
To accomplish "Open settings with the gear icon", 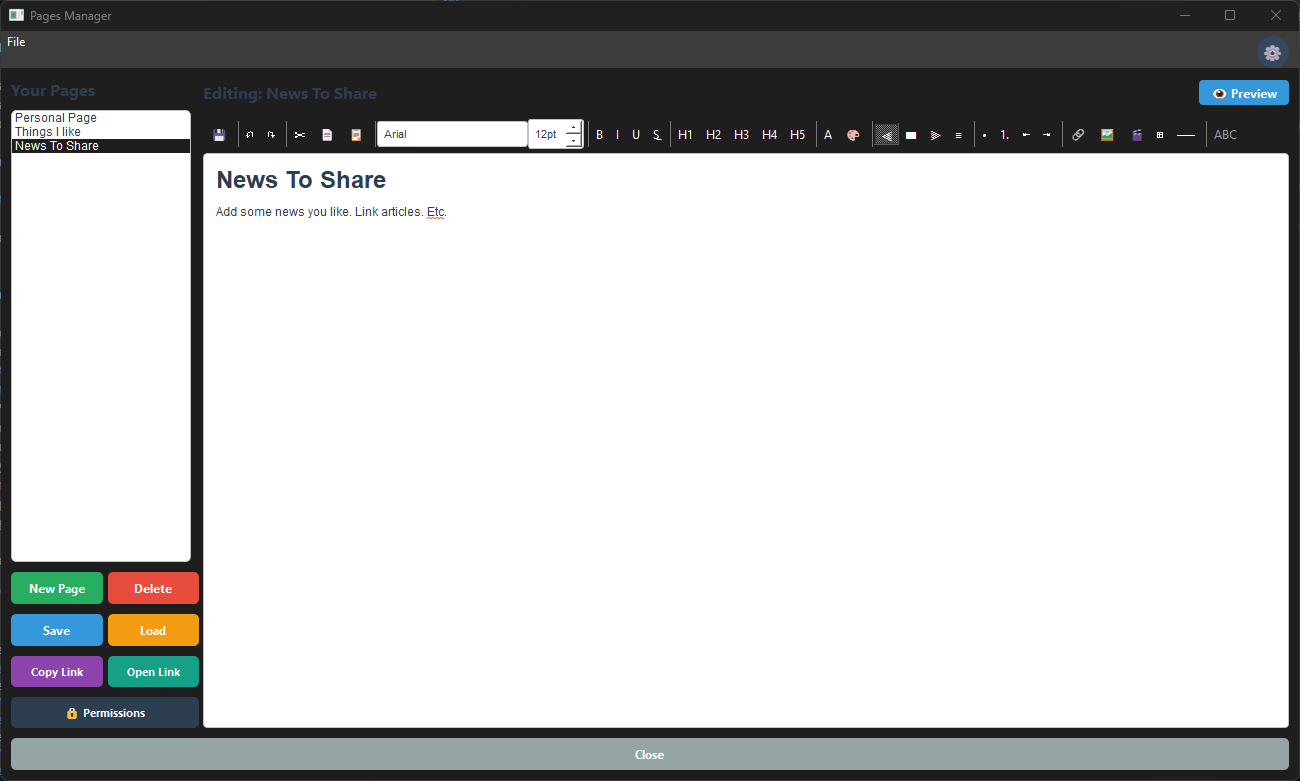I will point(1272,53).
